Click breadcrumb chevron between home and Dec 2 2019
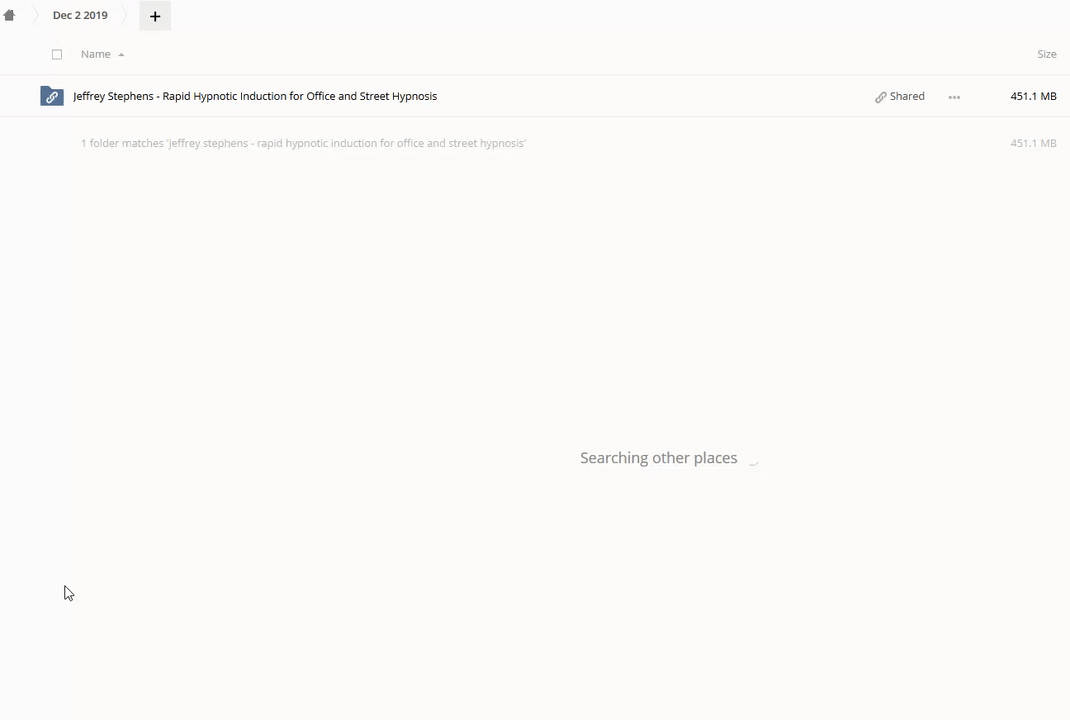Image resolution: width=1070 pixels, height=720 pixels. 35,15
